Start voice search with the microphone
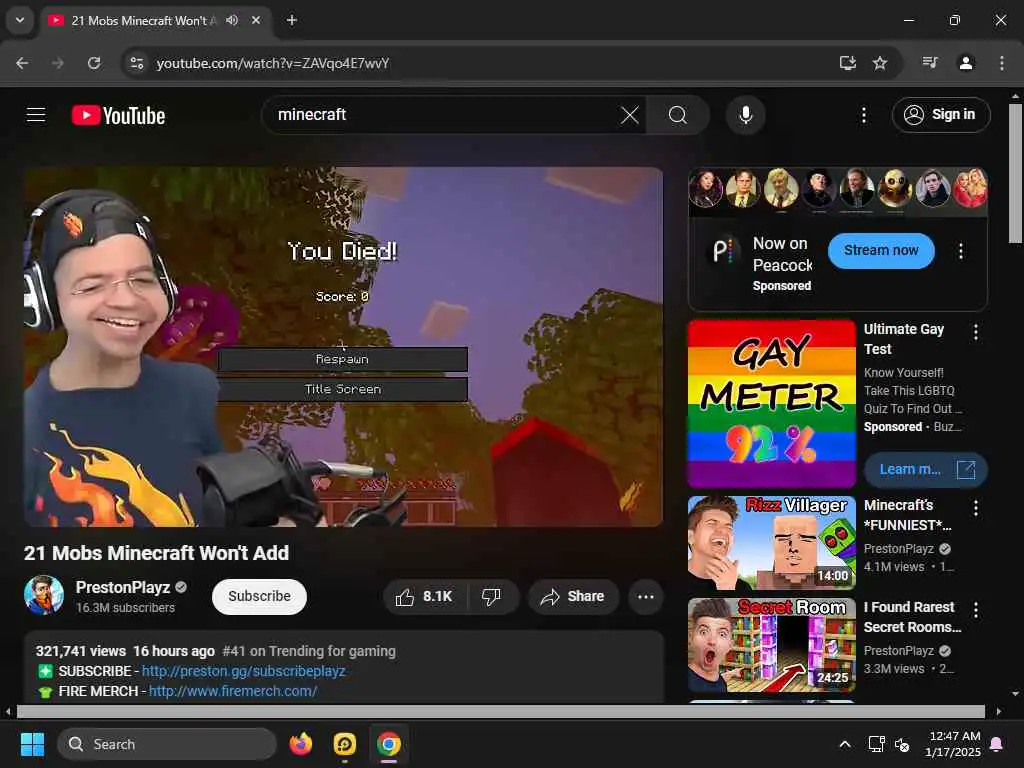Viewport: 1024px width, 768px height. [x=745, y=116]
